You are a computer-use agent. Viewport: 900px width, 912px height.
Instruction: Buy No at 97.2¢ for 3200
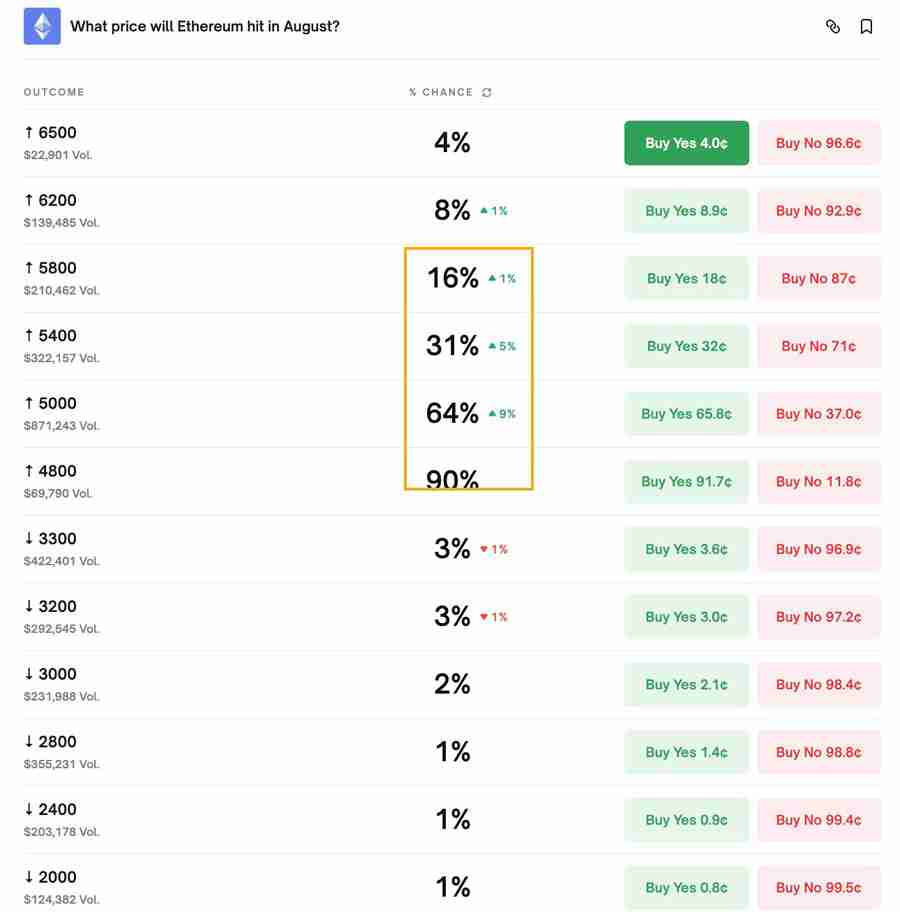[819, 617]
